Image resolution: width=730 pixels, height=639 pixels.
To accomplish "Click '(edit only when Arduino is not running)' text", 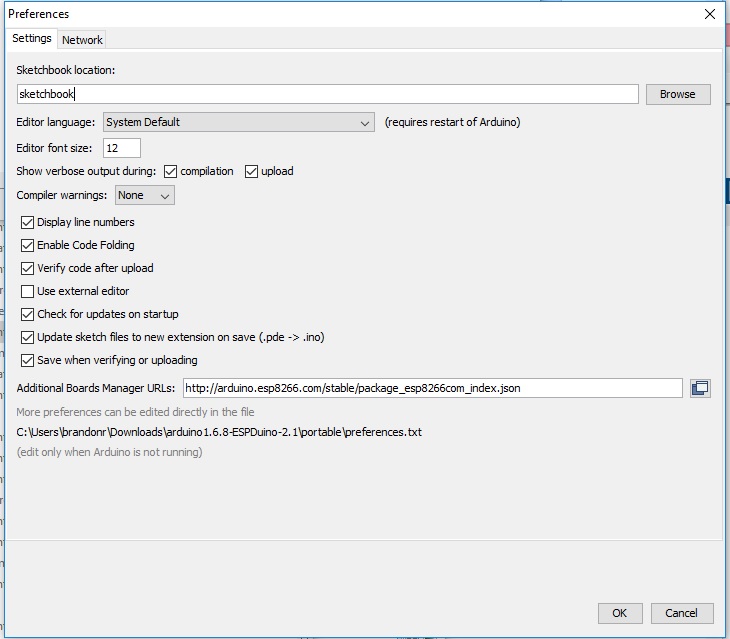I will click(109, 452).
